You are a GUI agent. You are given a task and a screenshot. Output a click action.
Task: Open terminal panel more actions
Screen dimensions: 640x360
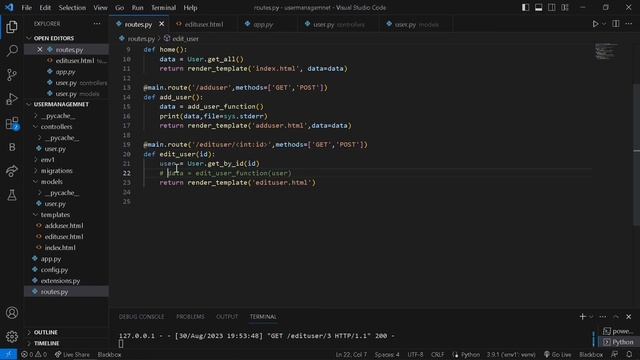click(x=602, y=316)
